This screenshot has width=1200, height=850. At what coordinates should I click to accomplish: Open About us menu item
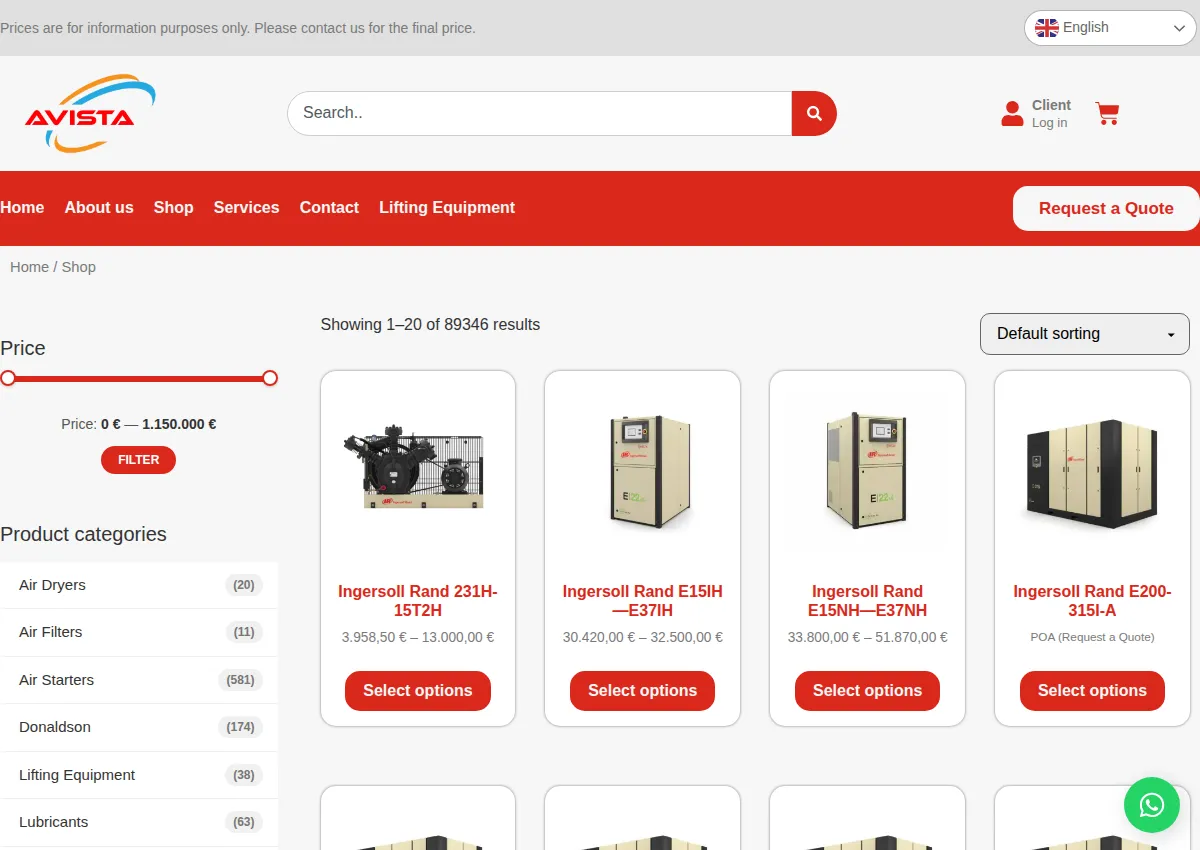[99, 208]
